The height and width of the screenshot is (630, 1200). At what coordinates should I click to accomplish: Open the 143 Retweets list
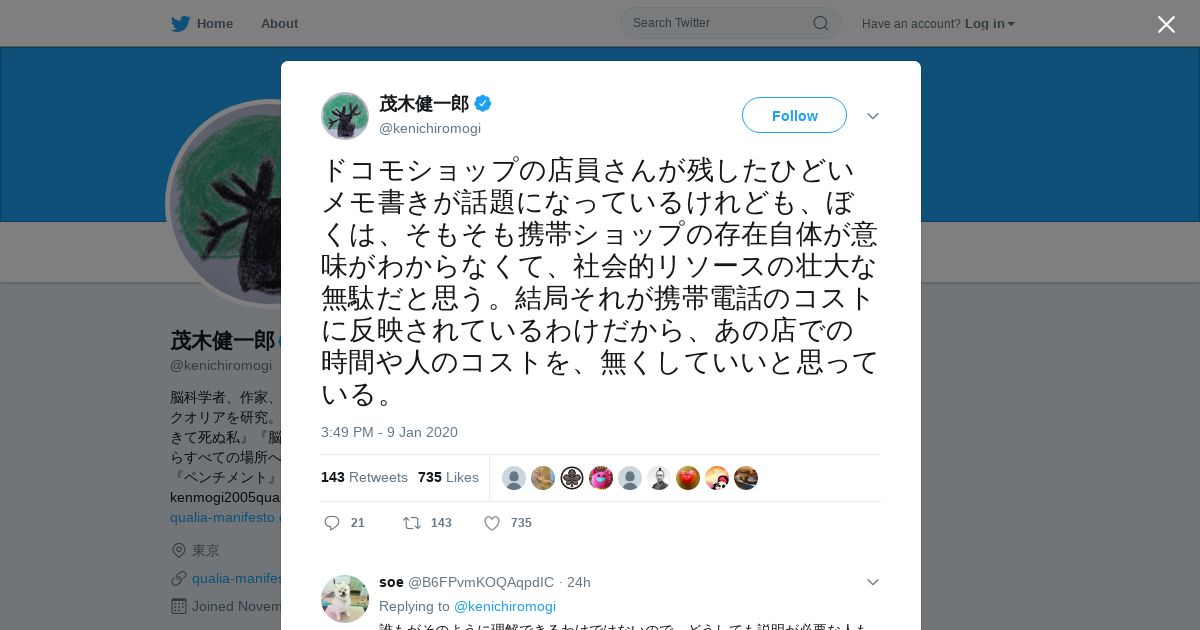pos(364,477)
